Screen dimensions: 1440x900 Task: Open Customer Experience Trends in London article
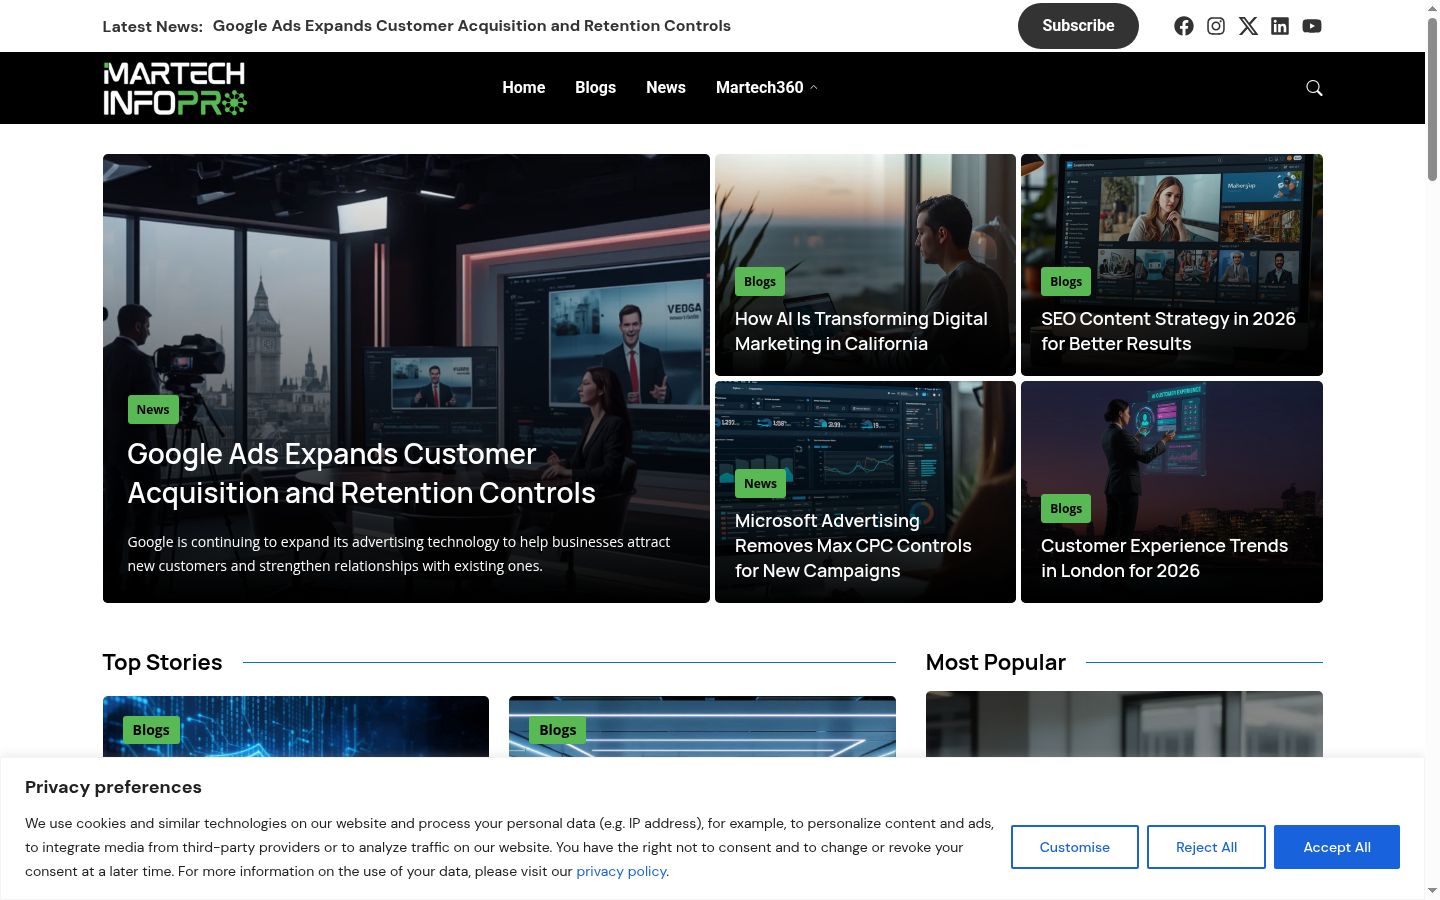(1164, 558)
